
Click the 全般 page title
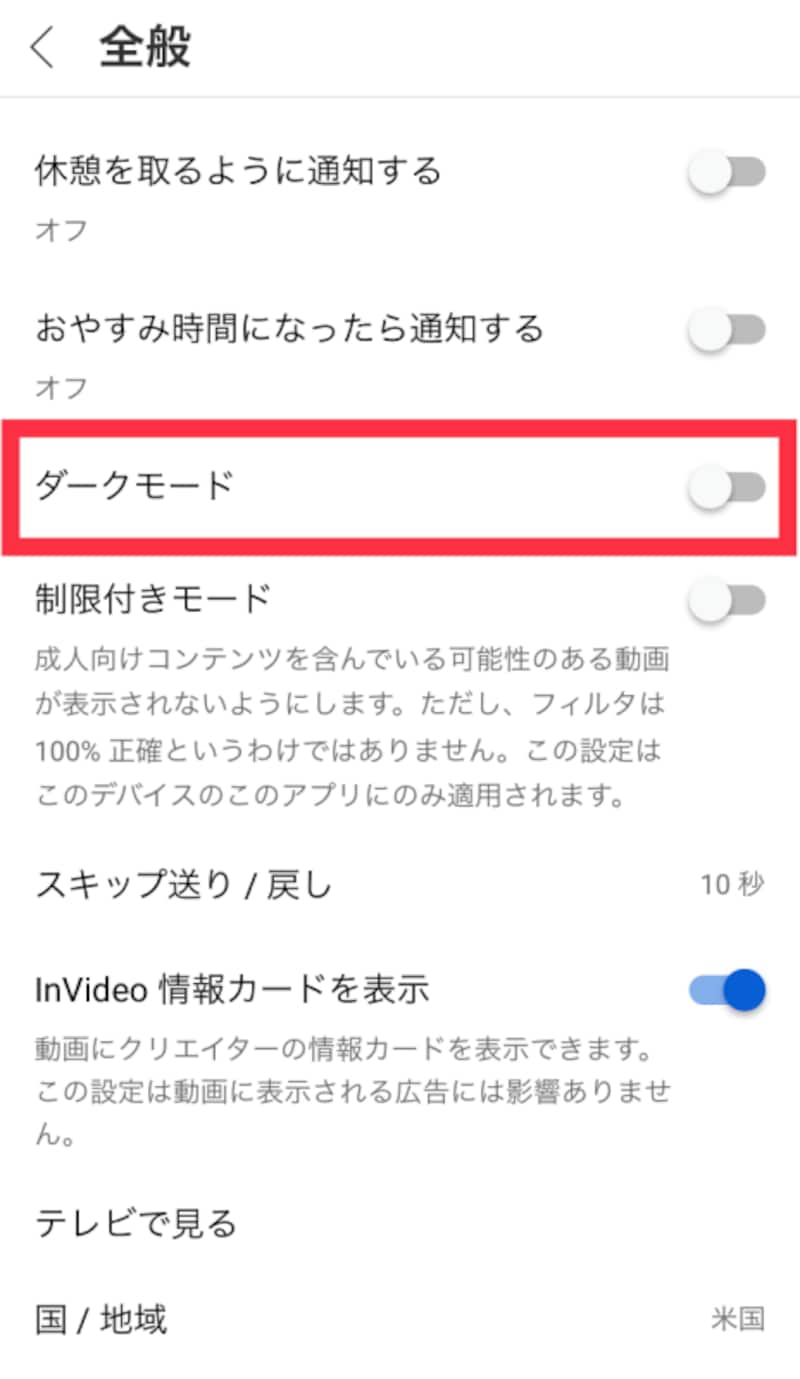click(145, 48)
